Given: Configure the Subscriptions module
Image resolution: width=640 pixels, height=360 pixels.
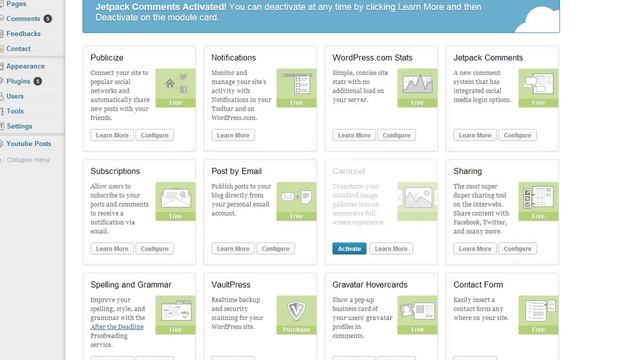Looking at the screenshot, I should point(154,249).
